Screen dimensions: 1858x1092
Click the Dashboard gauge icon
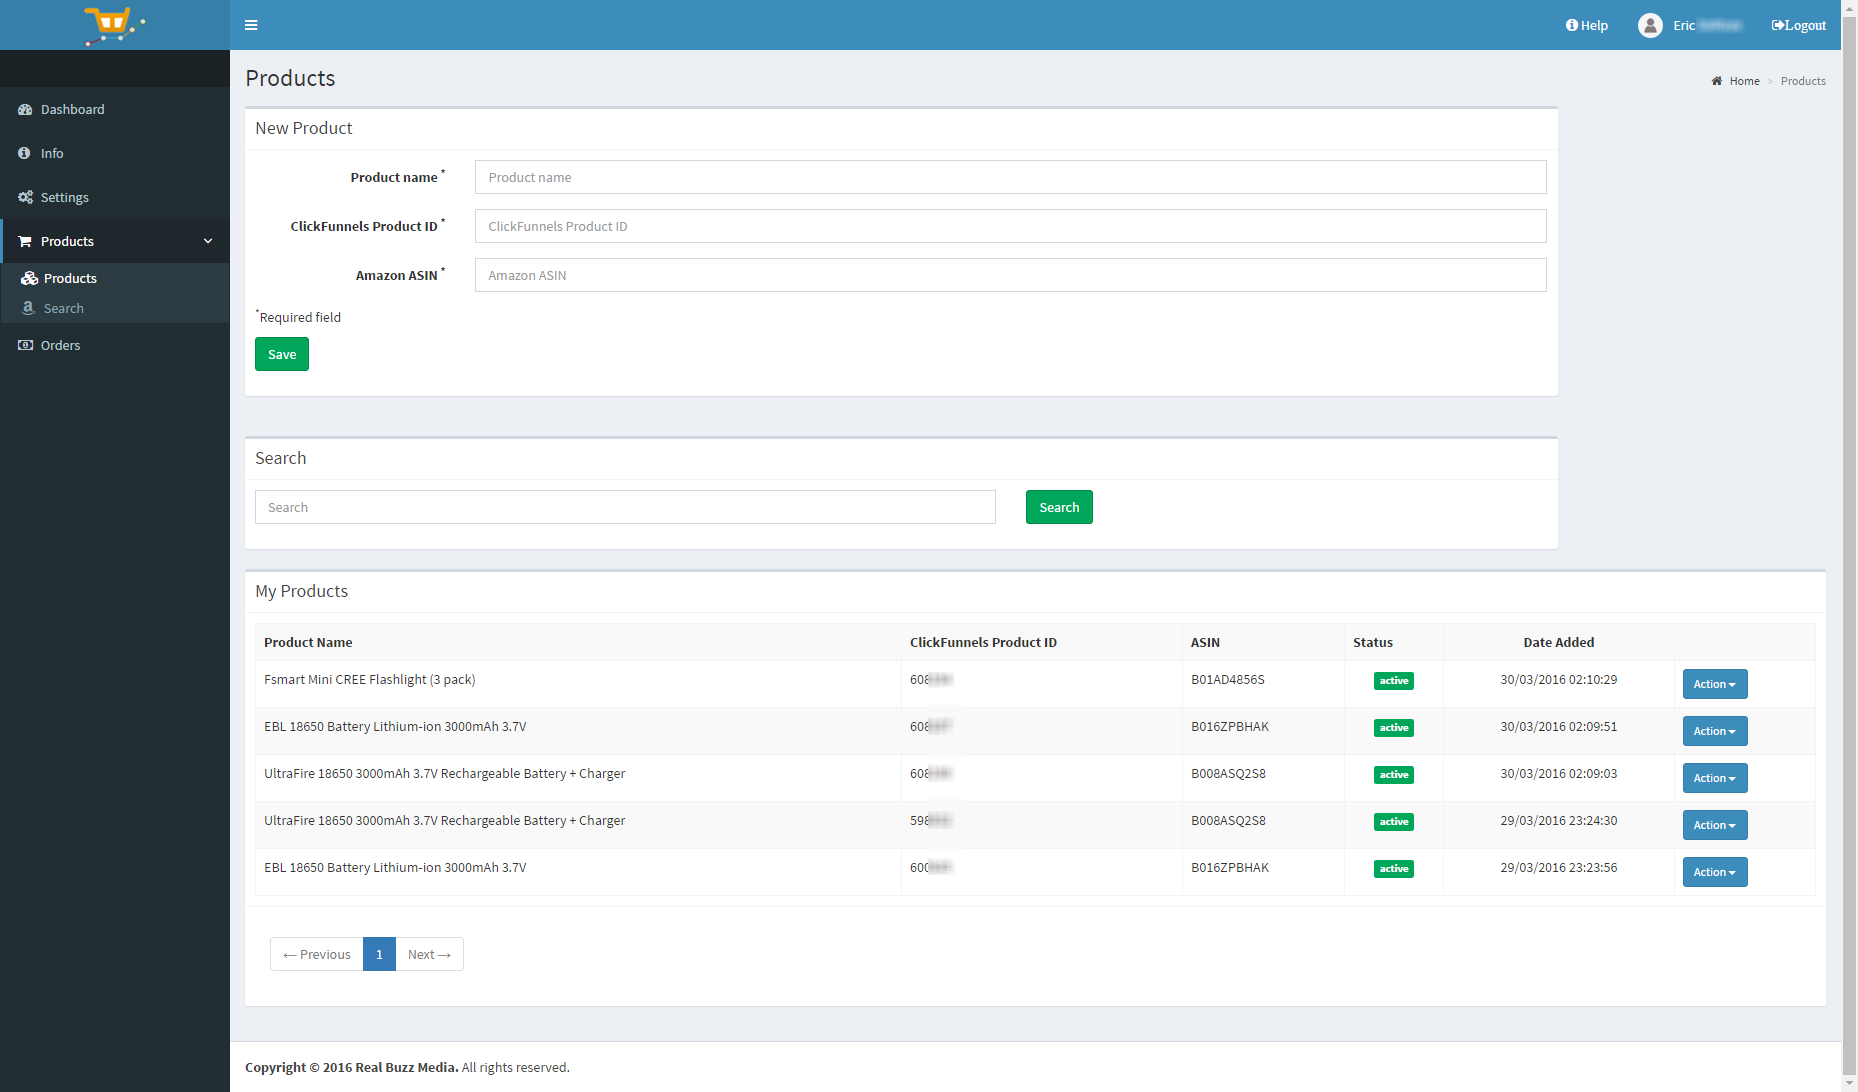pos(25,109)
